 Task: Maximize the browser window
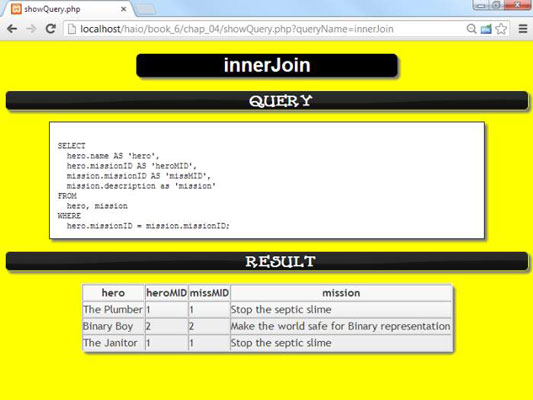click(496, 5)
